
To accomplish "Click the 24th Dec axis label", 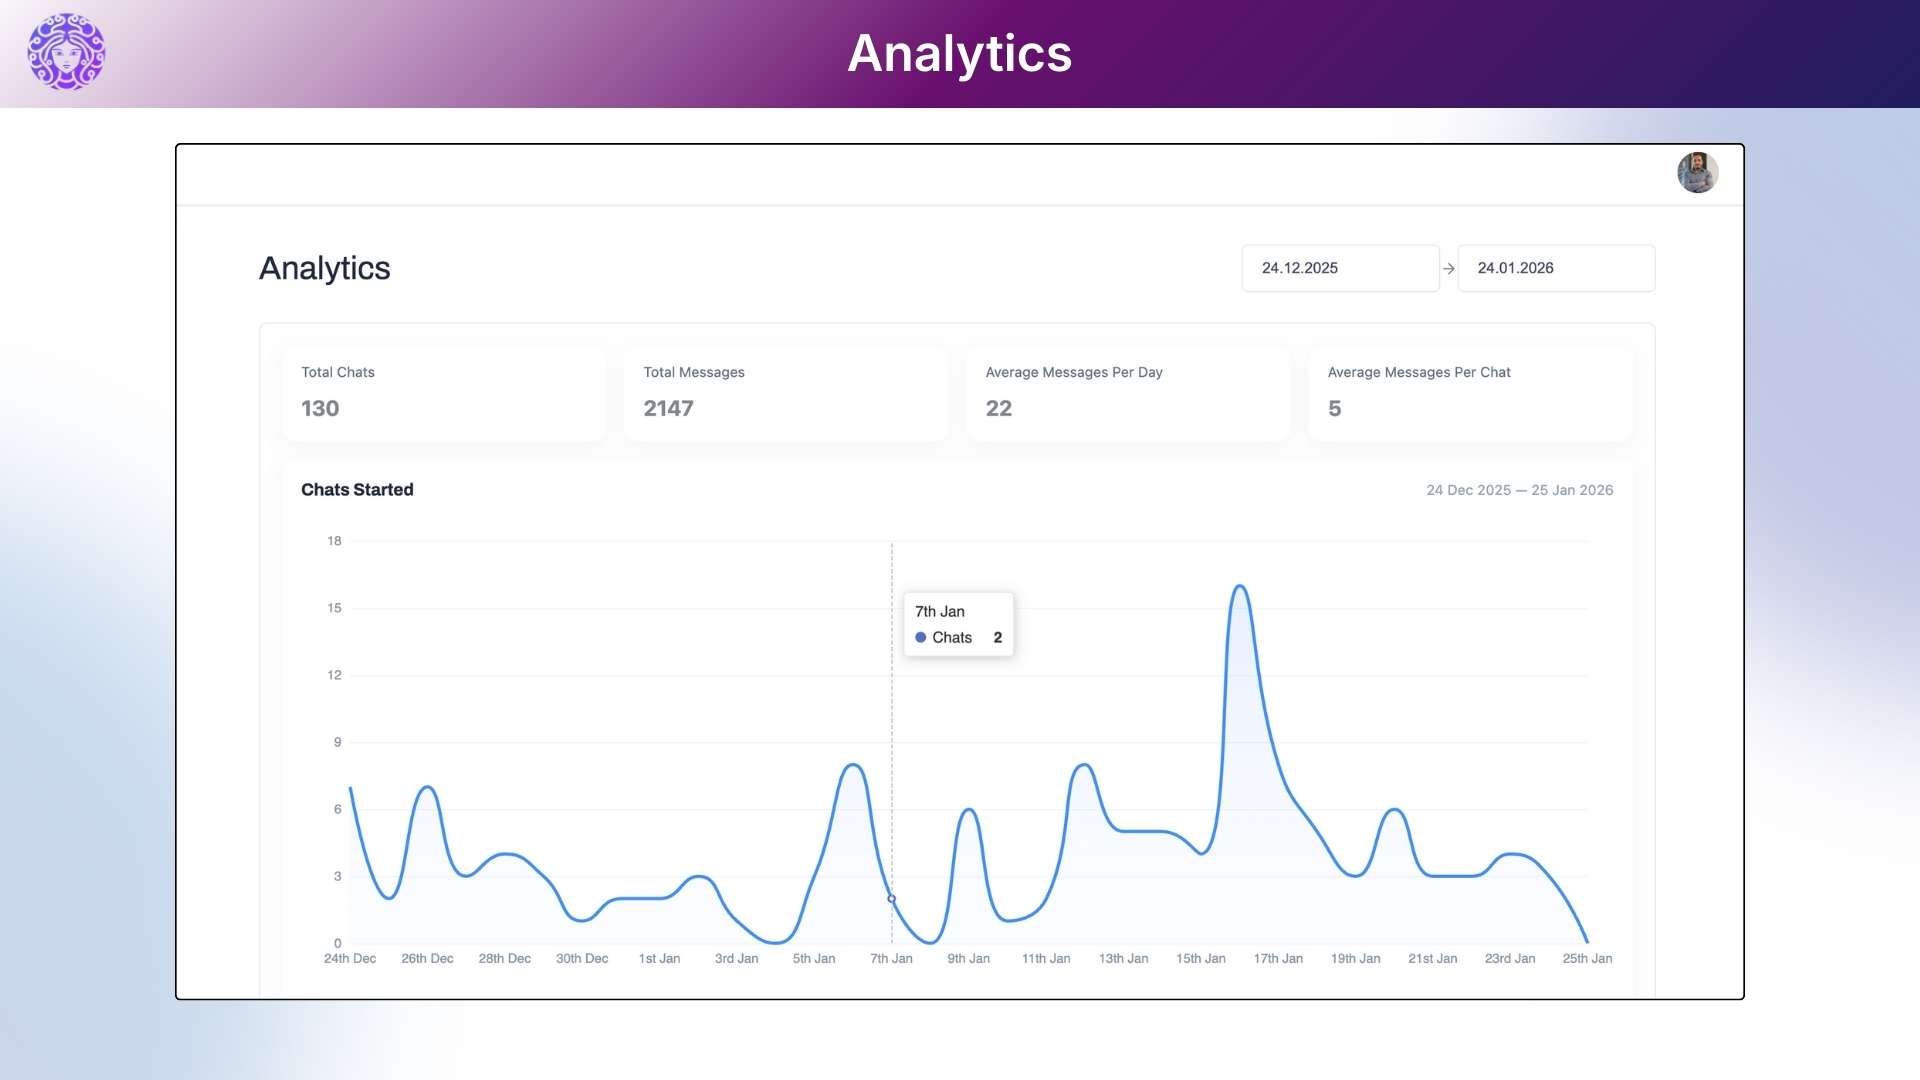I will pos(350,958).
